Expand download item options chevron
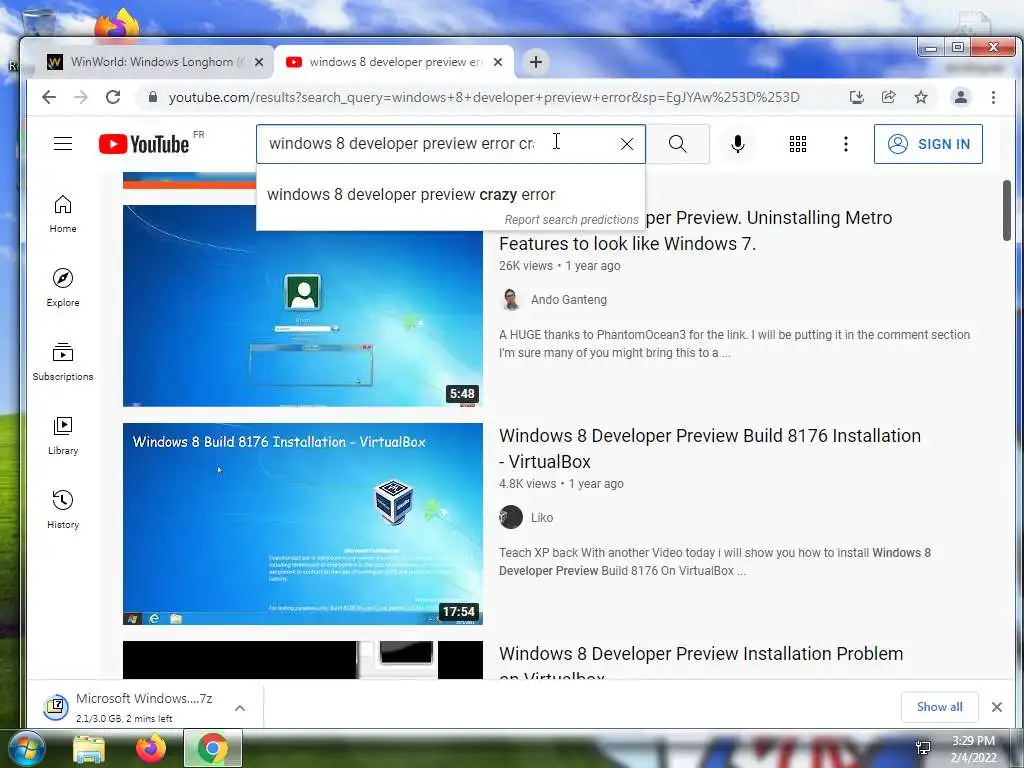 click(x=240, y=708)
